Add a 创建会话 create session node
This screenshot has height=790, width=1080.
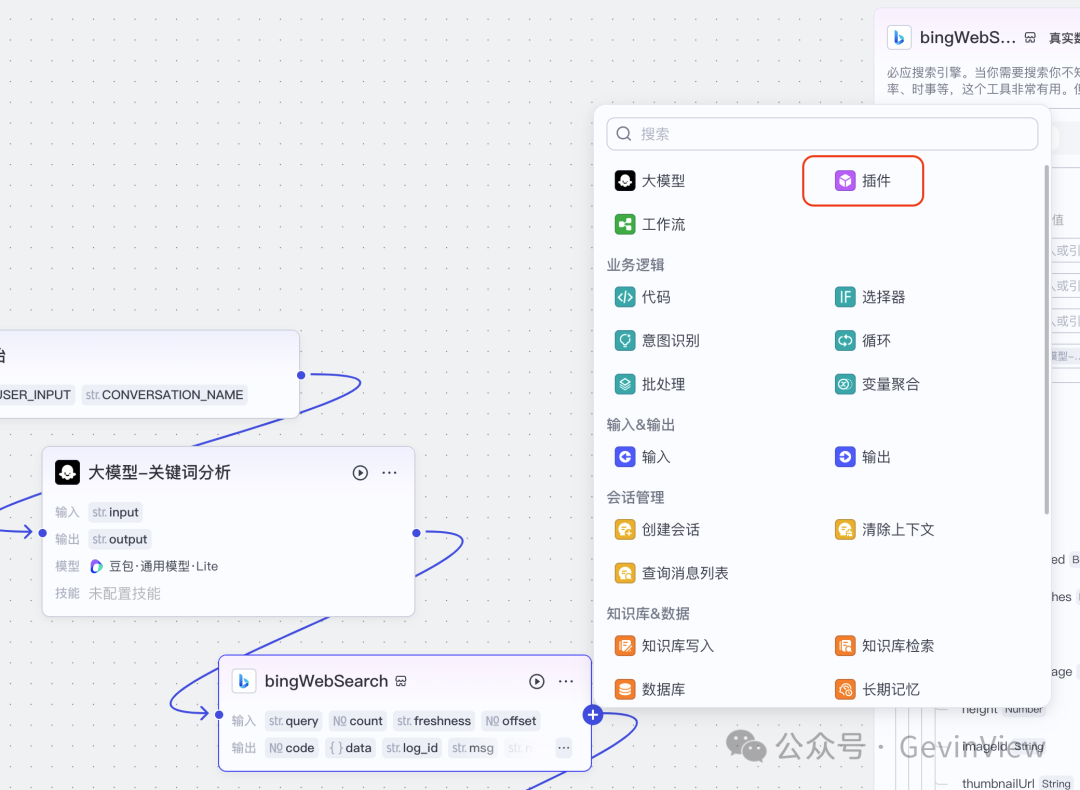[x=666, y=529]
